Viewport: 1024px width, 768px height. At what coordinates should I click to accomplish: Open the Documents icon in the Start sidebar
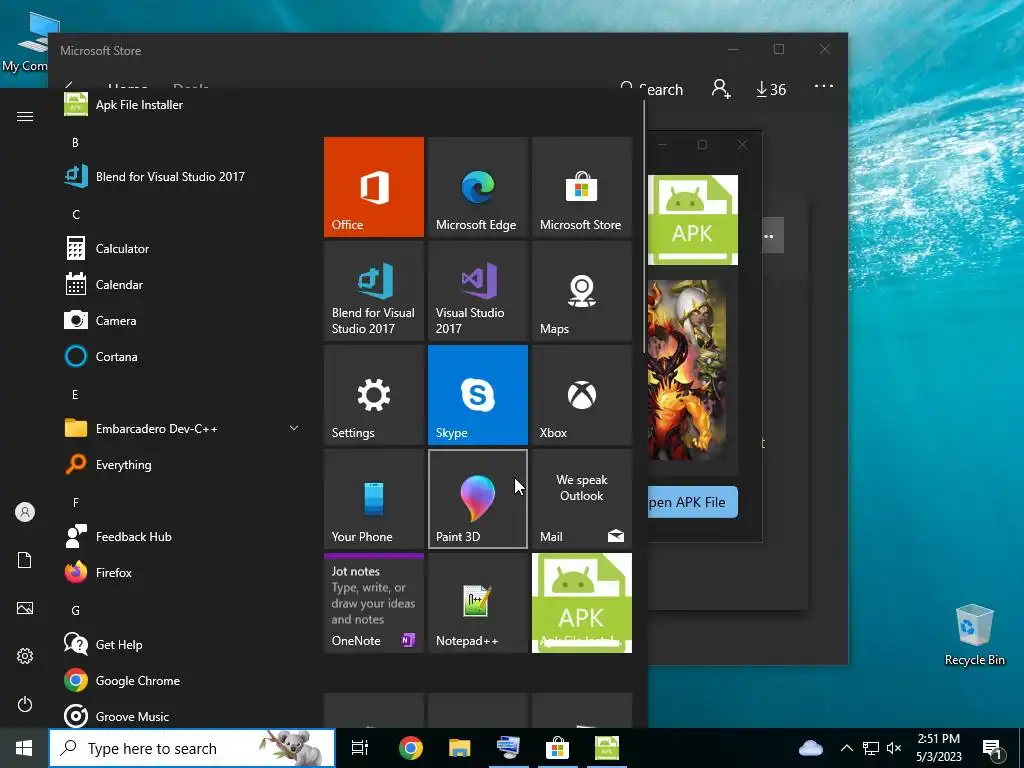click(25, 560)
